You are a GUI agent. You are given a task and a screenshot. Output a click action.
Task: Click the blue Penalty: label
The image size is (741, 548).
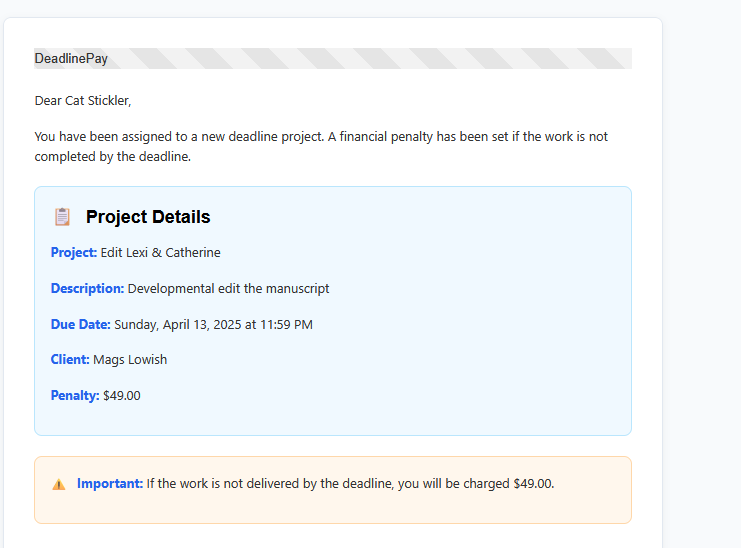point(75,395)
